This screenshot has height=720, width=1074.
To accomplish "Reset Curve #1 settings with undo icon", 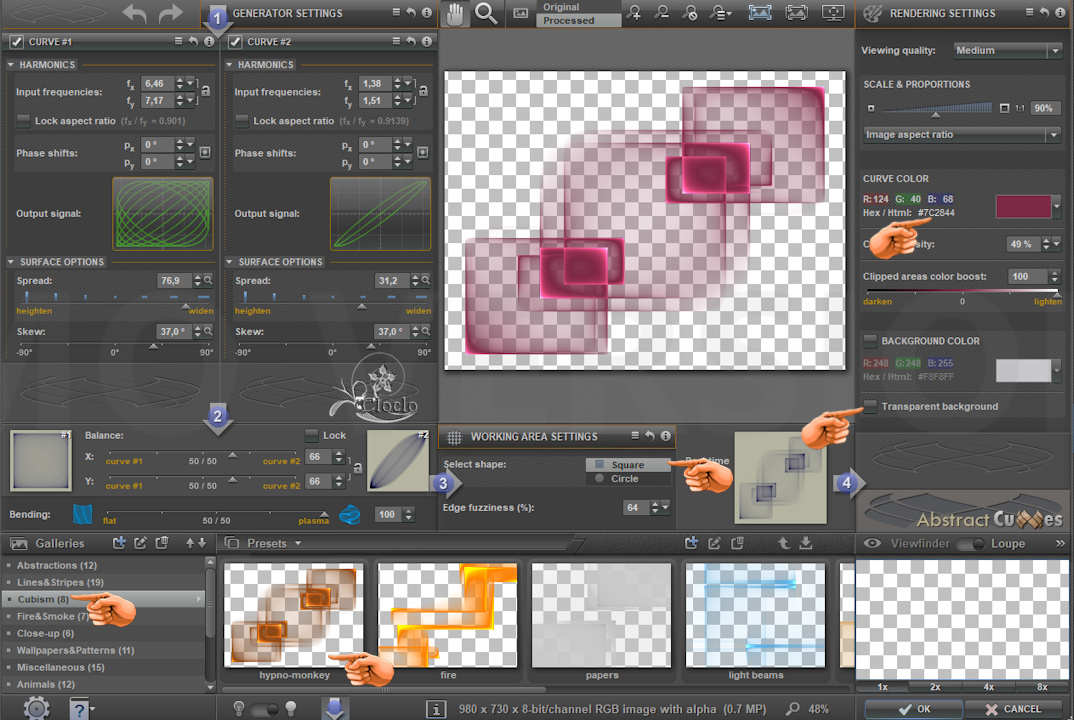I will point(193,42).
